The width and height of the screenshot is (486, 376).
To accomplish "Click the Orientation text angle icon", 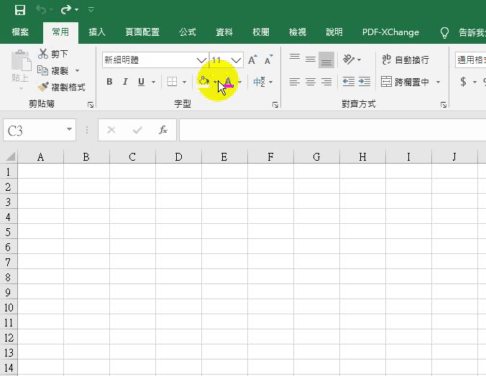I will click(x=349, y=60).
